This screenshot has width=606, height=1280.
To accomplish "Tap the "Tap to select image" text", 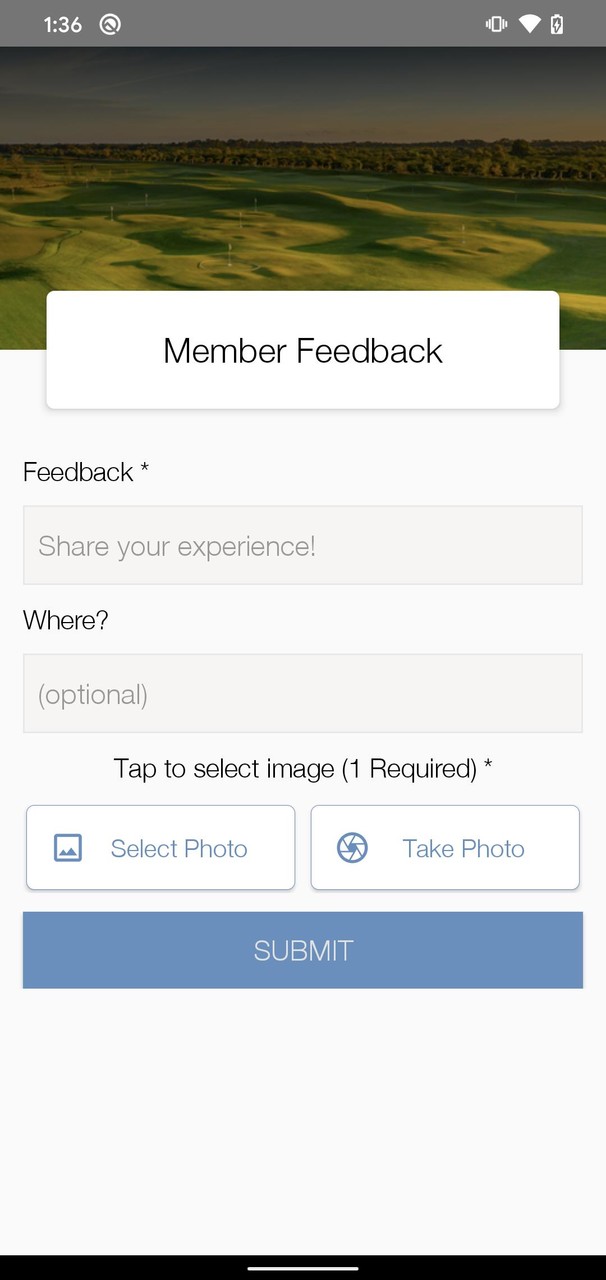I will point(224,768).
